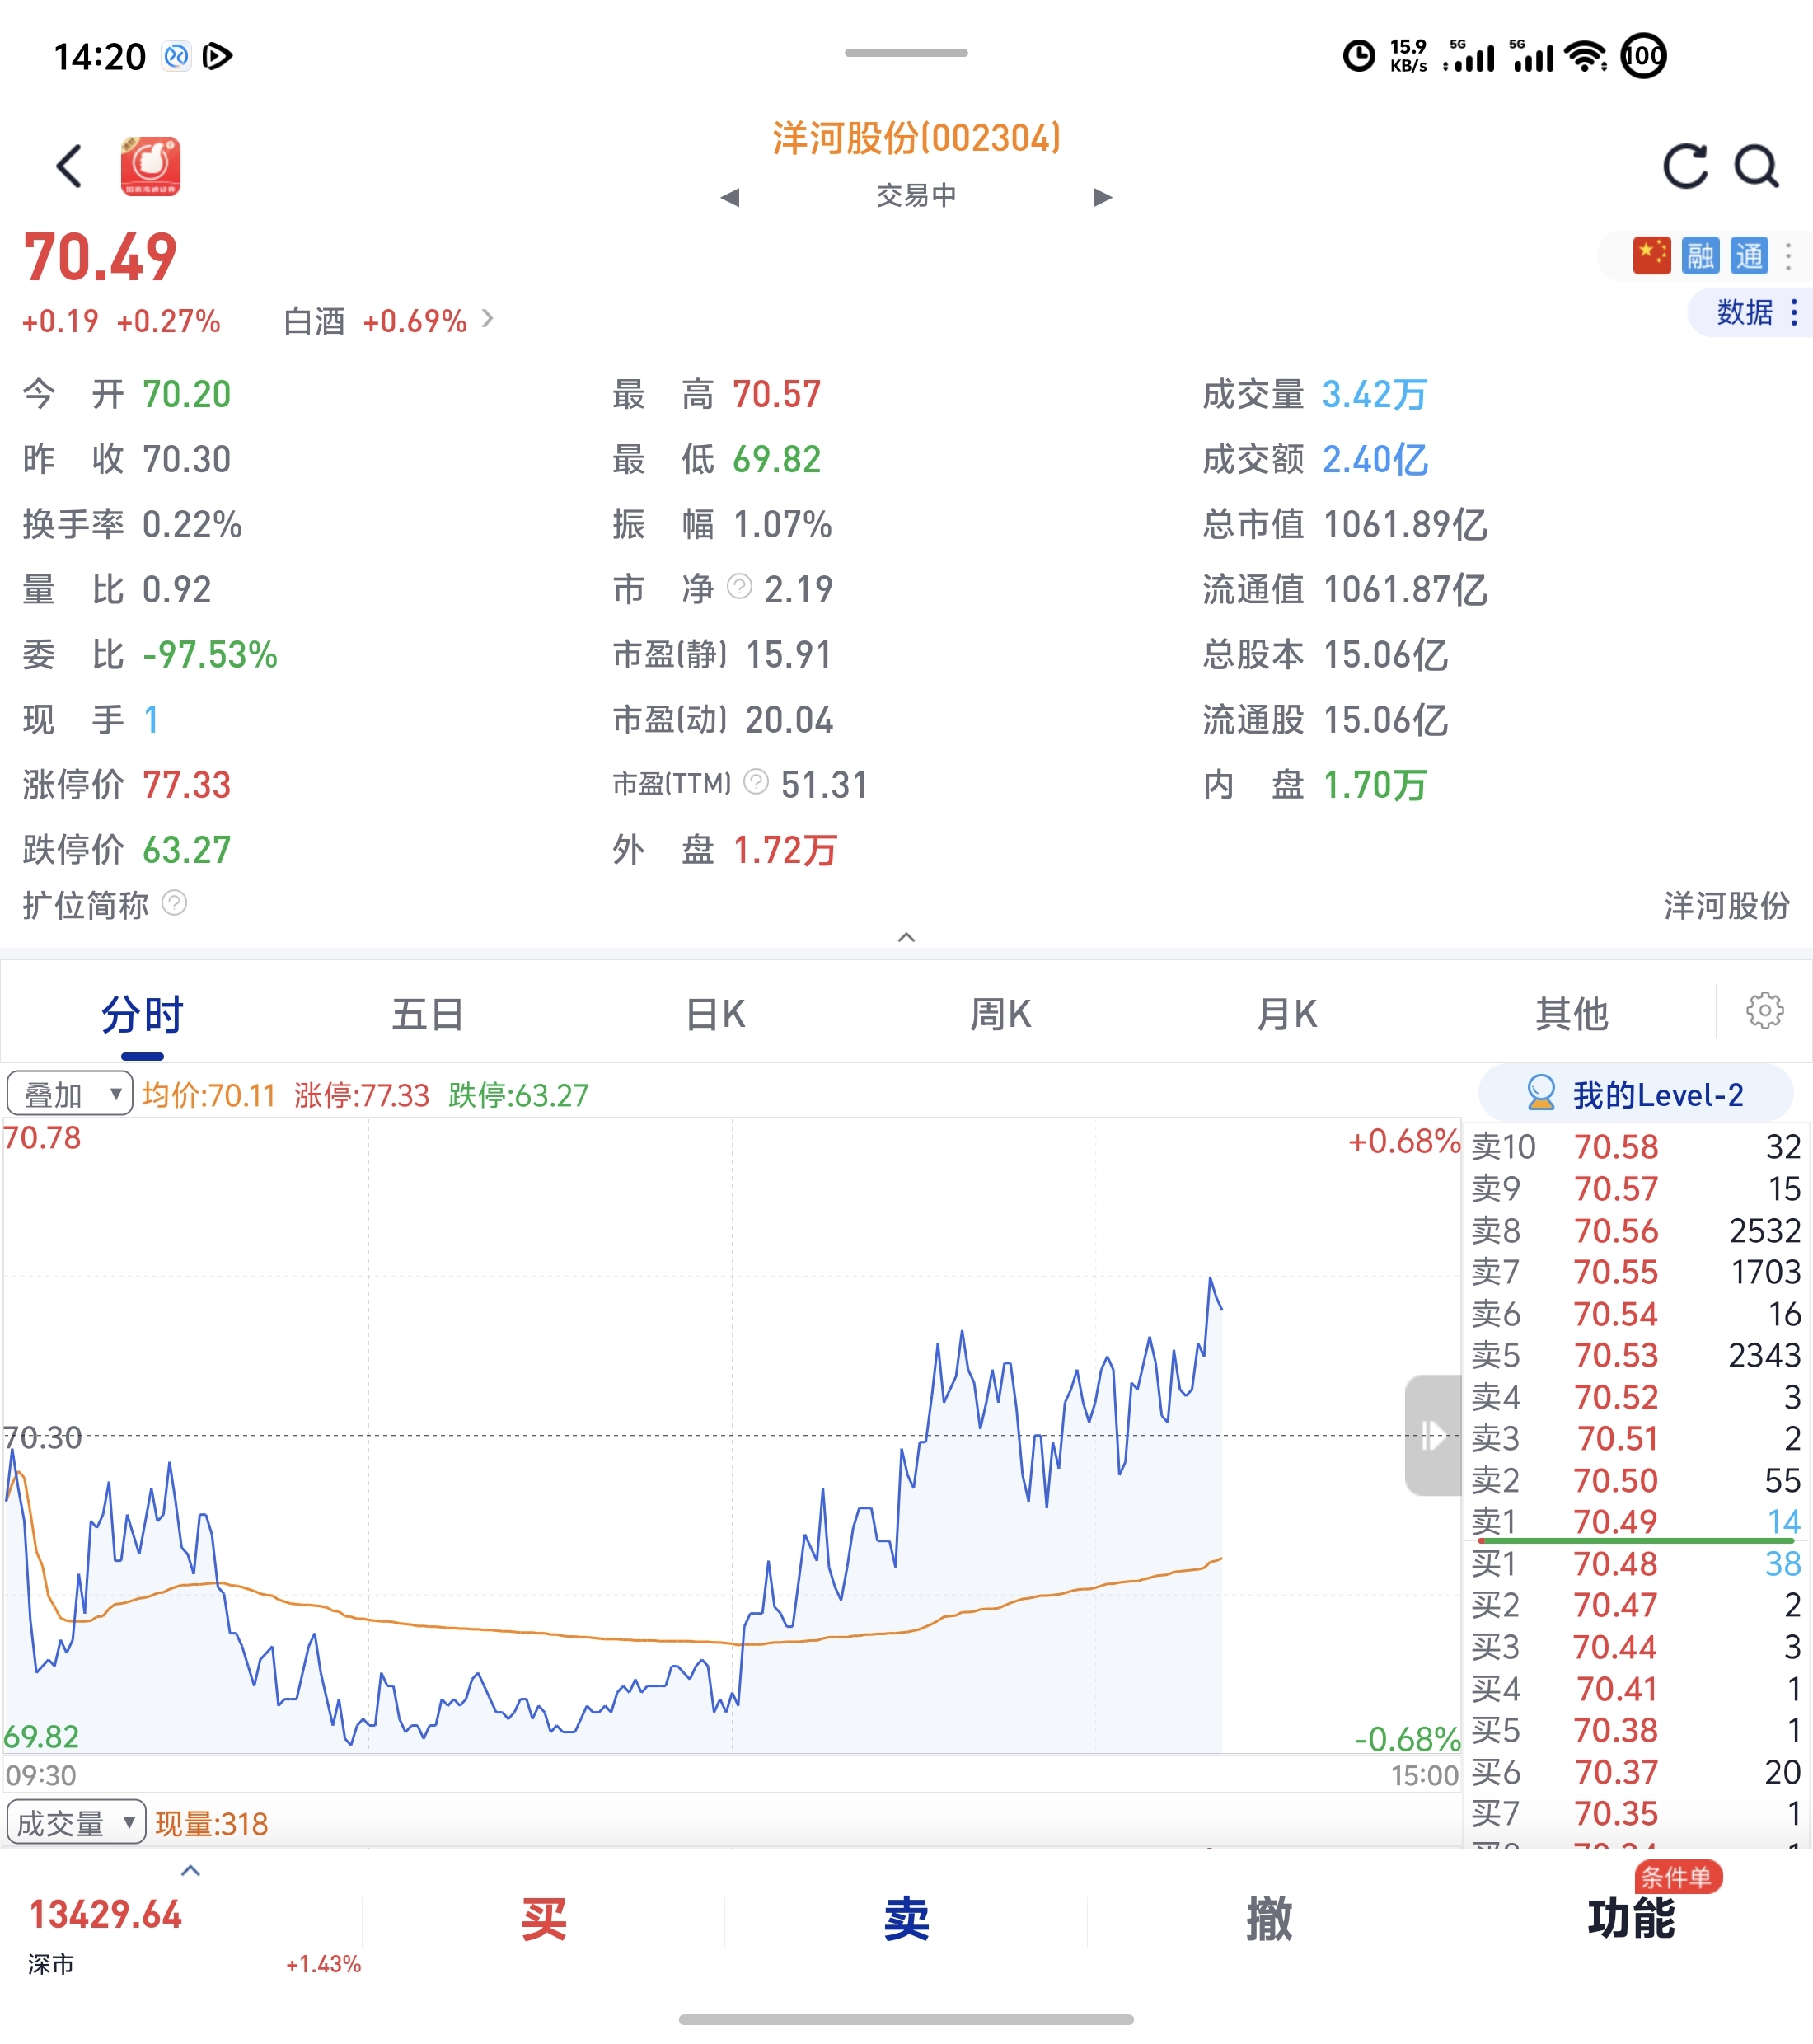The image size is (1813, 2044).
Task: Switch to previous stock with left arrow
Action: click(x=730, y=197)
